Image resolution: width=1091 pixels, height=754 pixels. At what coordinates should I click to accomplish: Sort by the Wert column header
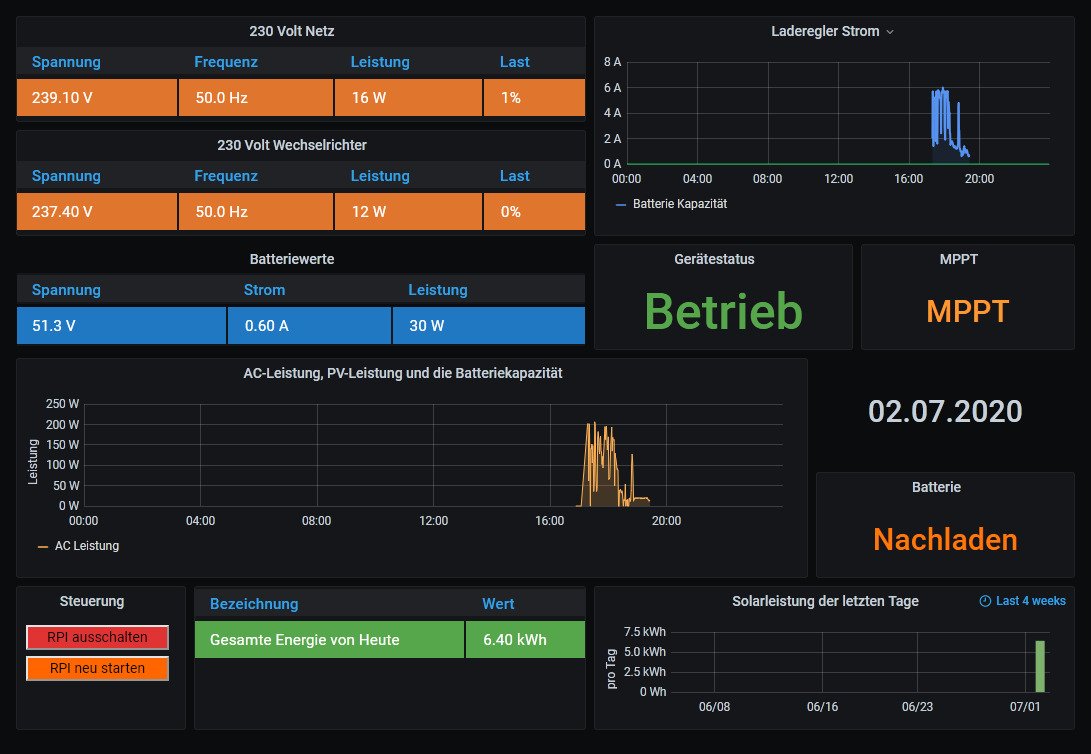(x=498, y=604)
